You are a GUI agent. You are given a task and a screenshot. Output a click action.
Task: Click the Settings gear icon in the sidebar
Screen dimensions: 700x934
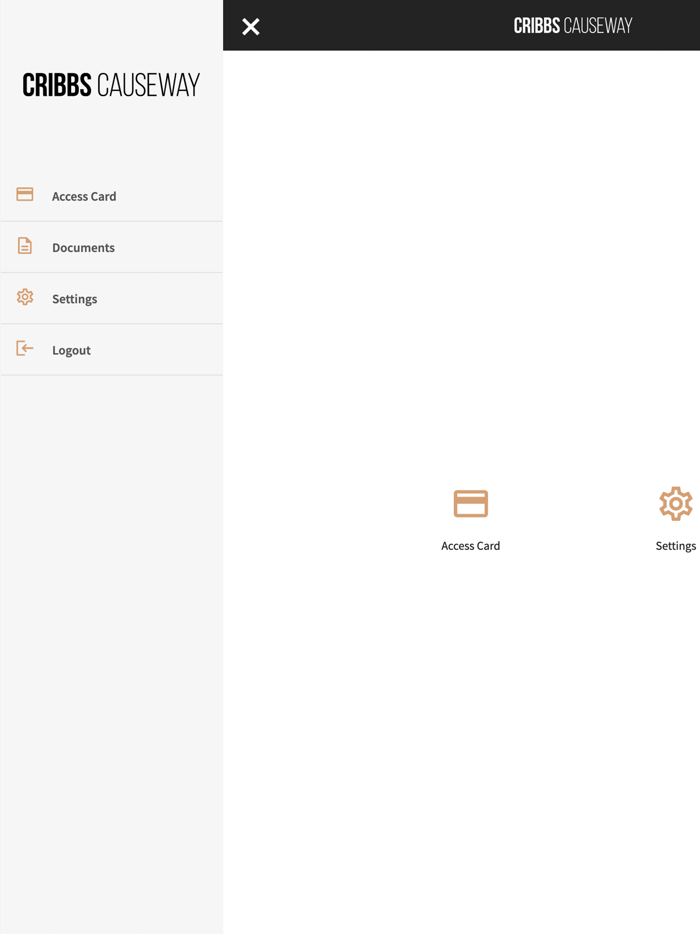pos(24,297)
